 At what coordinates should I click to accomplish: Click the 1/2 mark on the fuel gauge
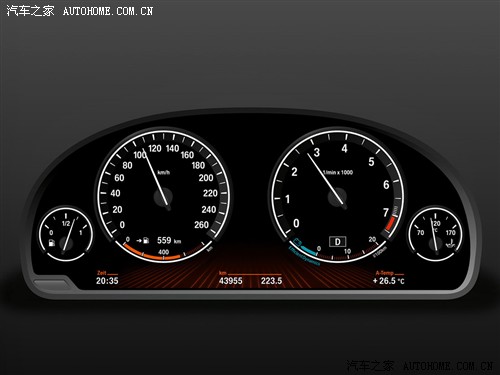pos(66,224)
